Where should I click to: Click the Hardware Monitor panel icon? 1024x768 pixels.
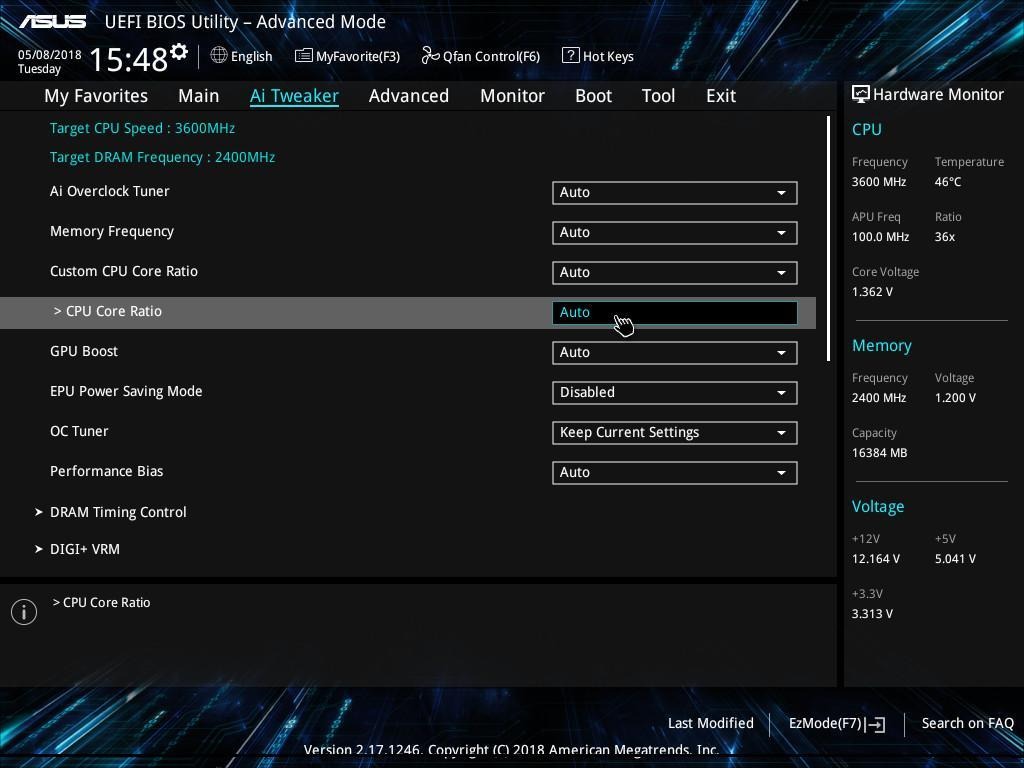(860, 94)
